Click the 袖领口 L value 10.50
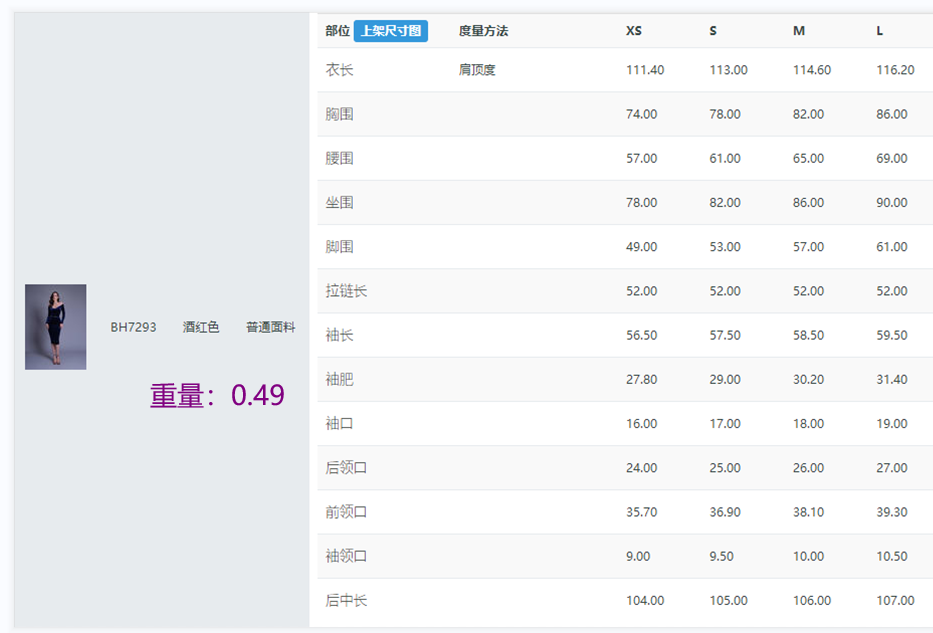 (x=892, y=556)
